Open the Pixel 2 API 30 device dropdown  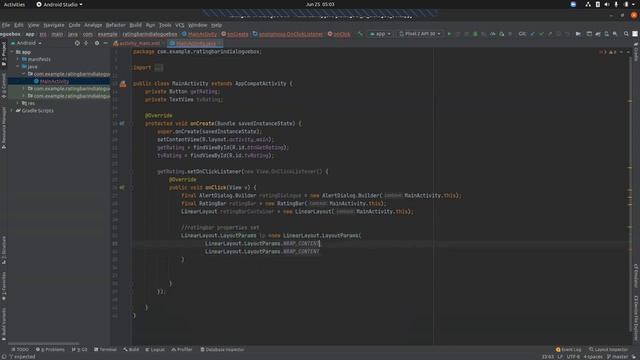pyautogui.click(x=420, y=34)
